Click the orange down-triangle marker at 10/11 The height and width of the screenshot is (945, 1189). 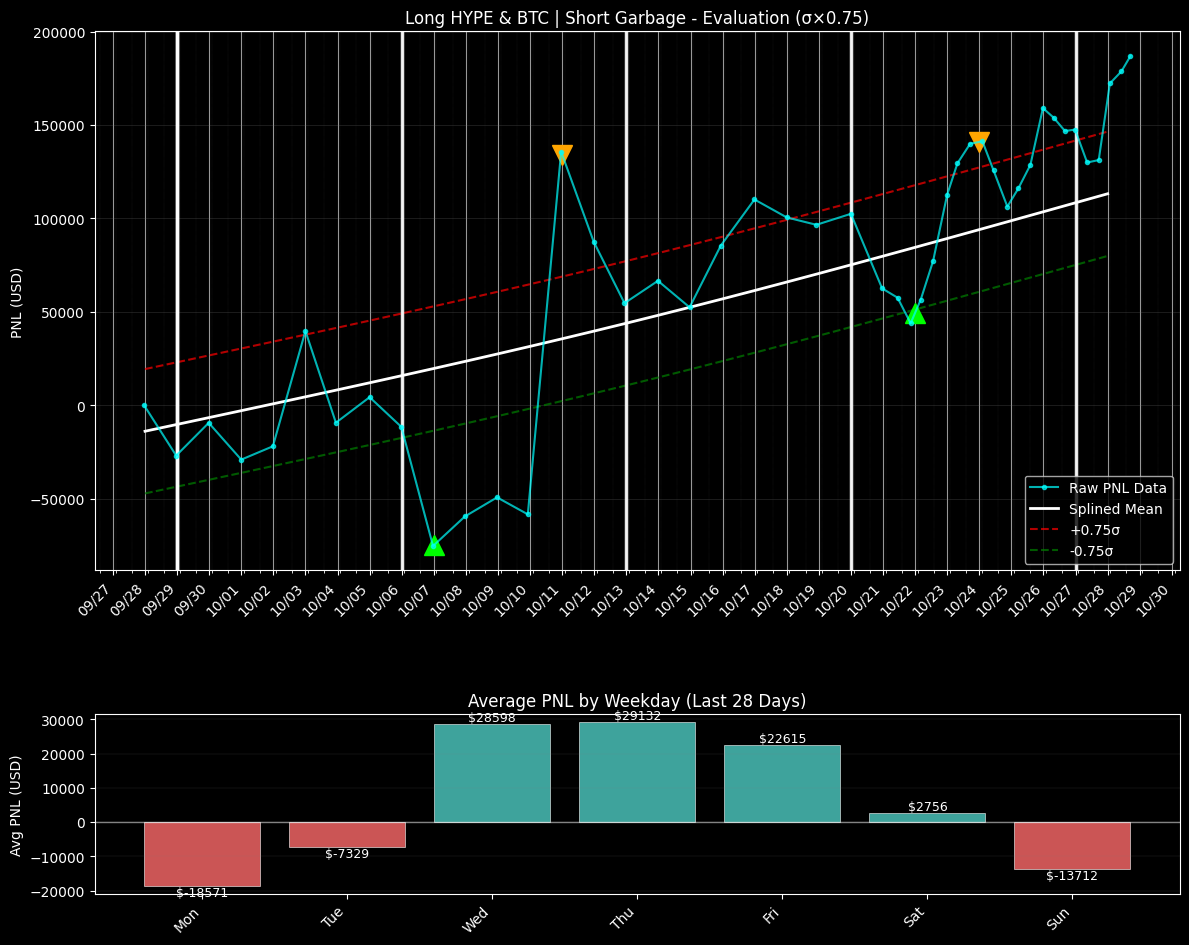(562, 154)
